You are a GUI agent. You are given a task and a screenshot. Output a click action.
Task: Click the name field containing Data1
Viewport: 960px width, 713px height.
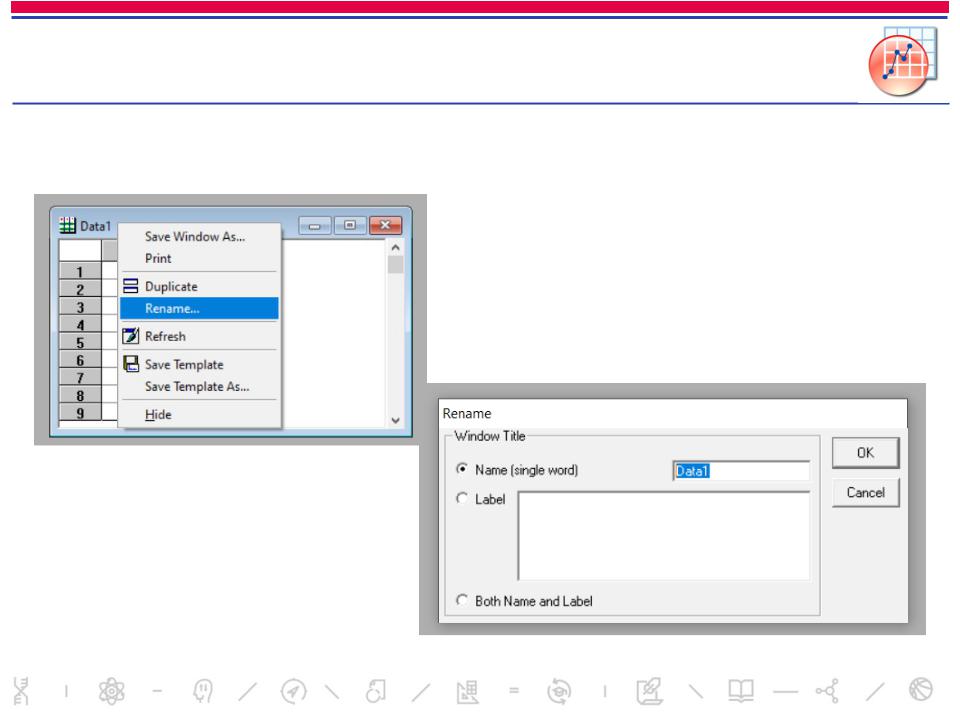coord(741,471)
